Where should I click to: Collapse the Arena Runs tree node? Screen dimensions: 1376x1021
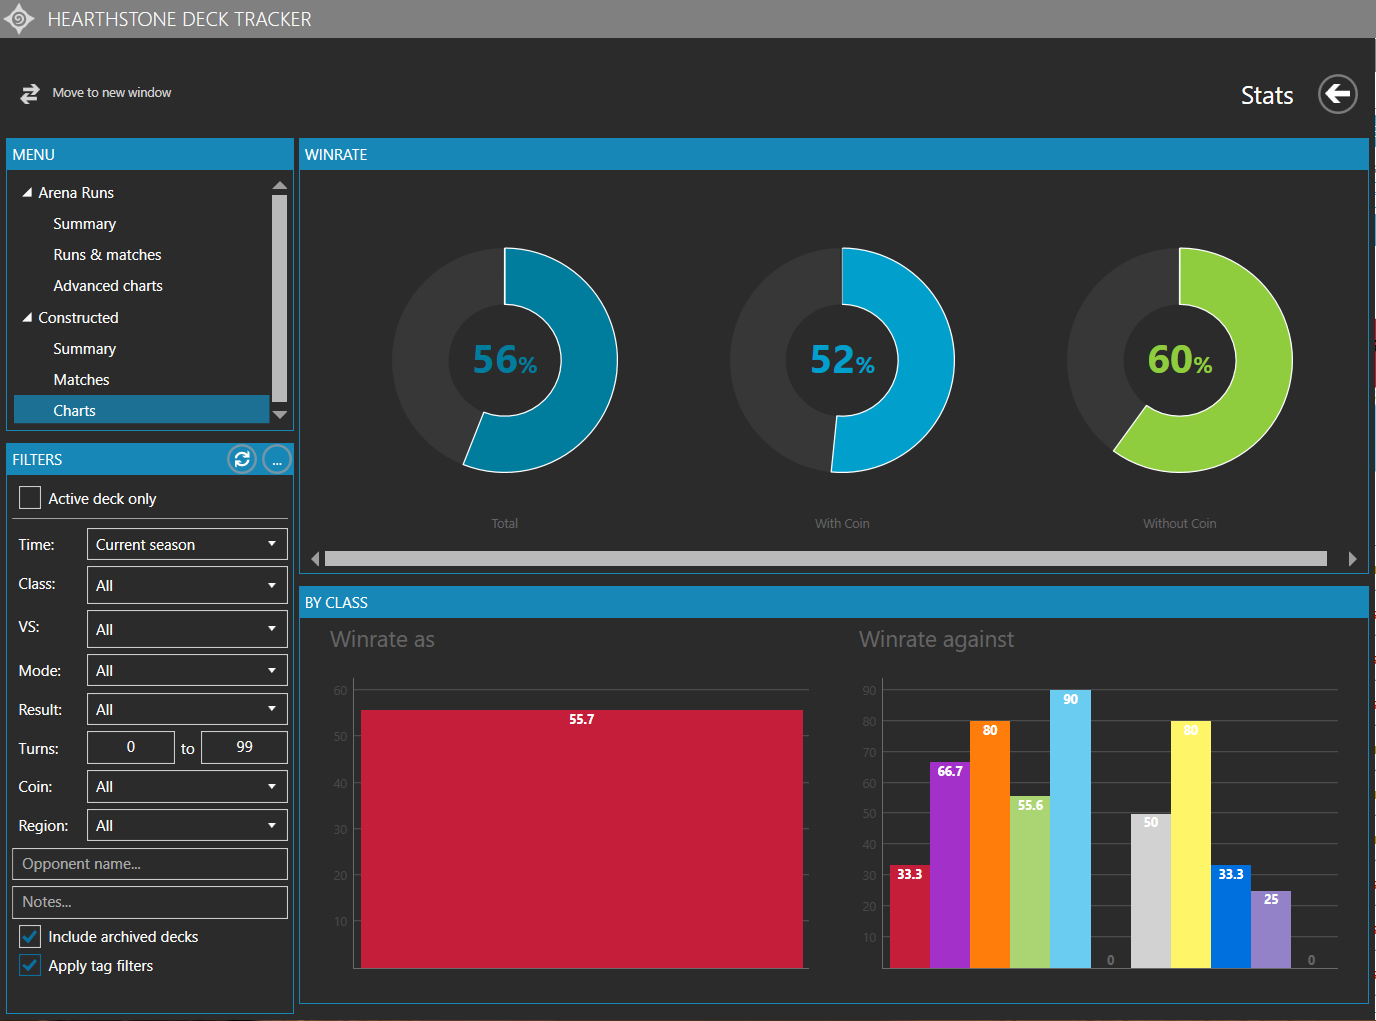[27, 192]
